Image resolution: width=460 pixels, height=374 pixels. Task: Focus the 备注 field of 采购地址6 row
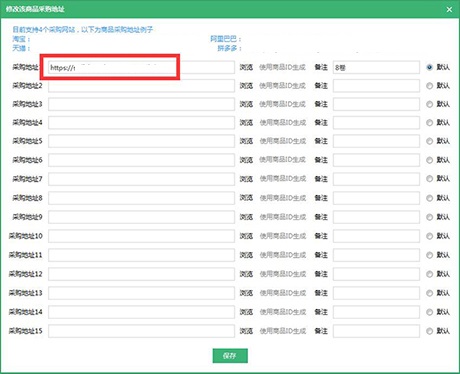tap(376, 160)
